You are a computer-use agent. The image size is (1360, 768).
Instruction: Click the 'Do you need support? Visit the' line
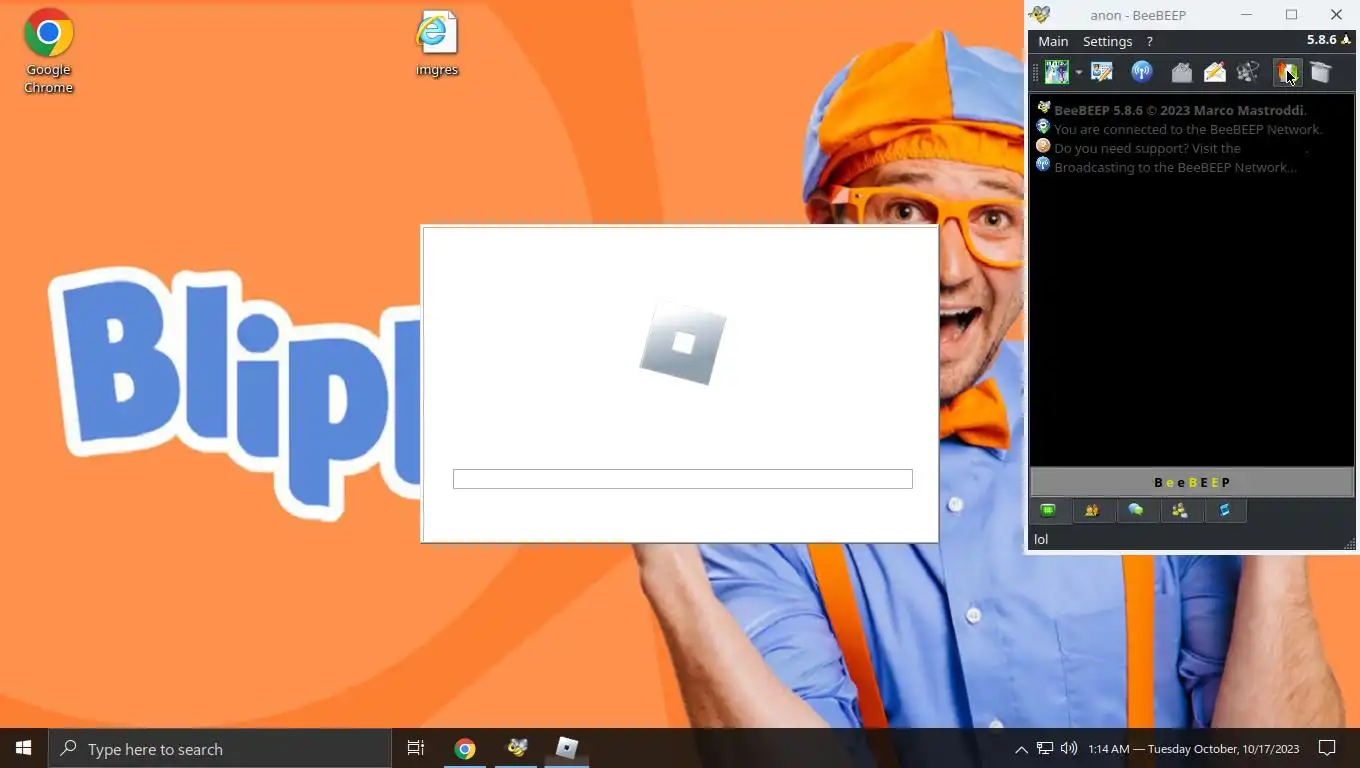coord(1147,148)
